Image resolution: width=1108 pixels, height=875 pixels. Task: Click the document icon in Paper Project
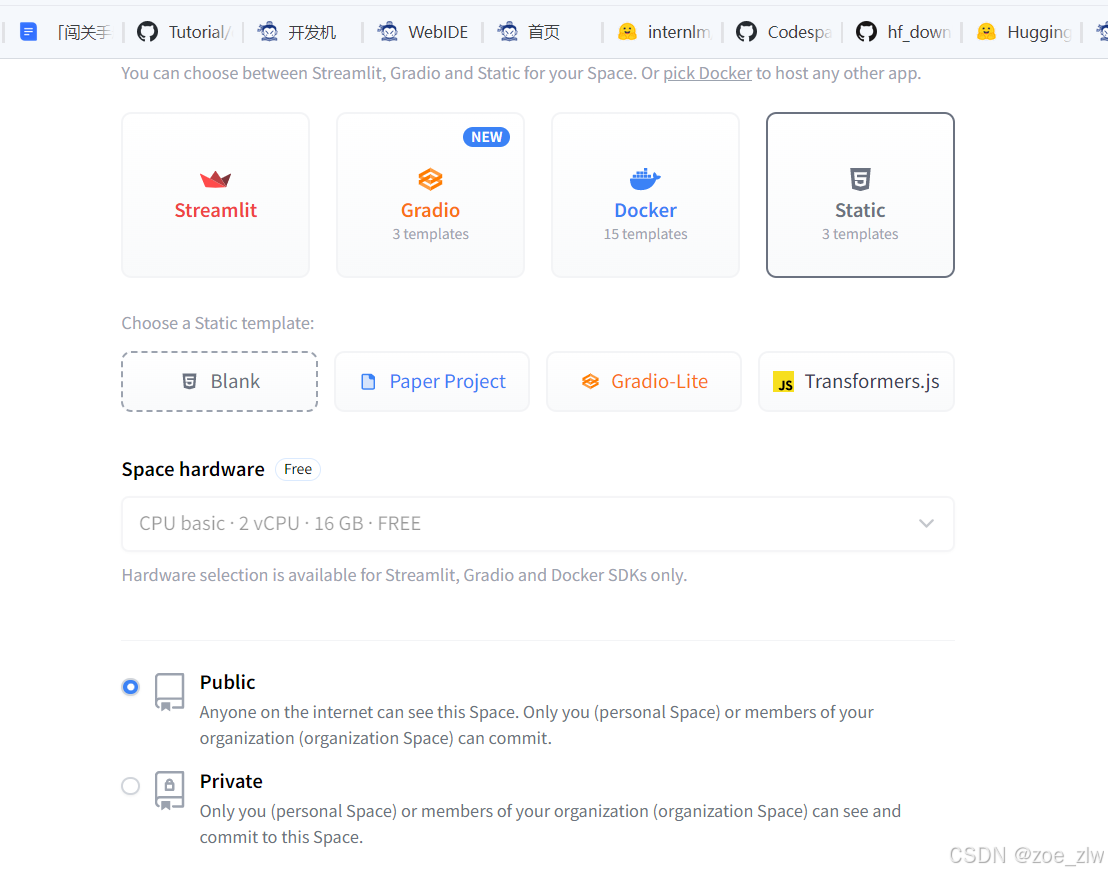(x=368, y=382)
